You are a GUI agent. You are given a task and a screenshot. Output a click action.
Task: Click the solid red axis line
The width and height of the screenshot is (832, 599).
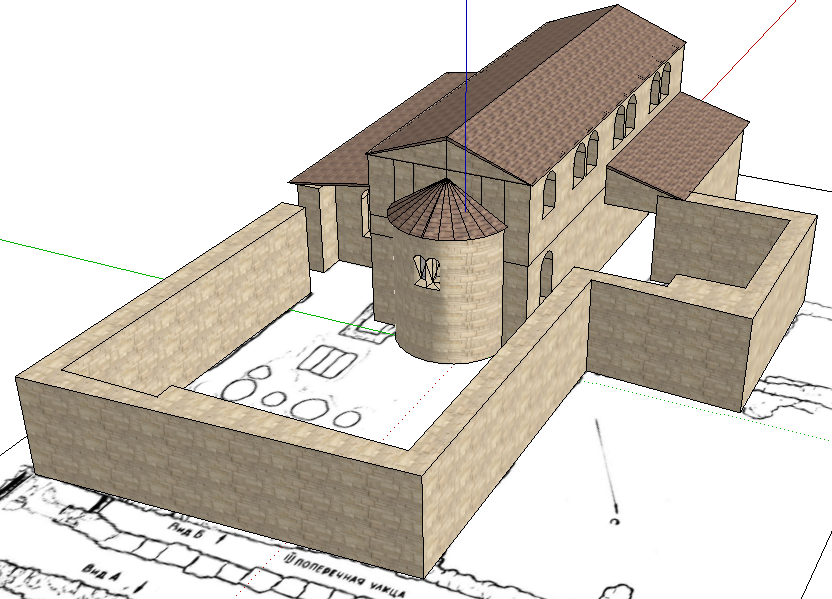(x=749, y=50)
